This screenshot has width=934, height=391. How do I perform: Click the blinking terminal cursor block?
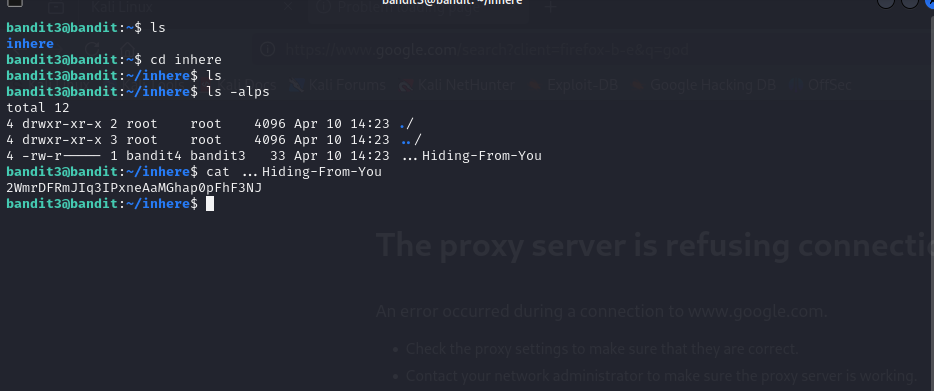[210, 204]
